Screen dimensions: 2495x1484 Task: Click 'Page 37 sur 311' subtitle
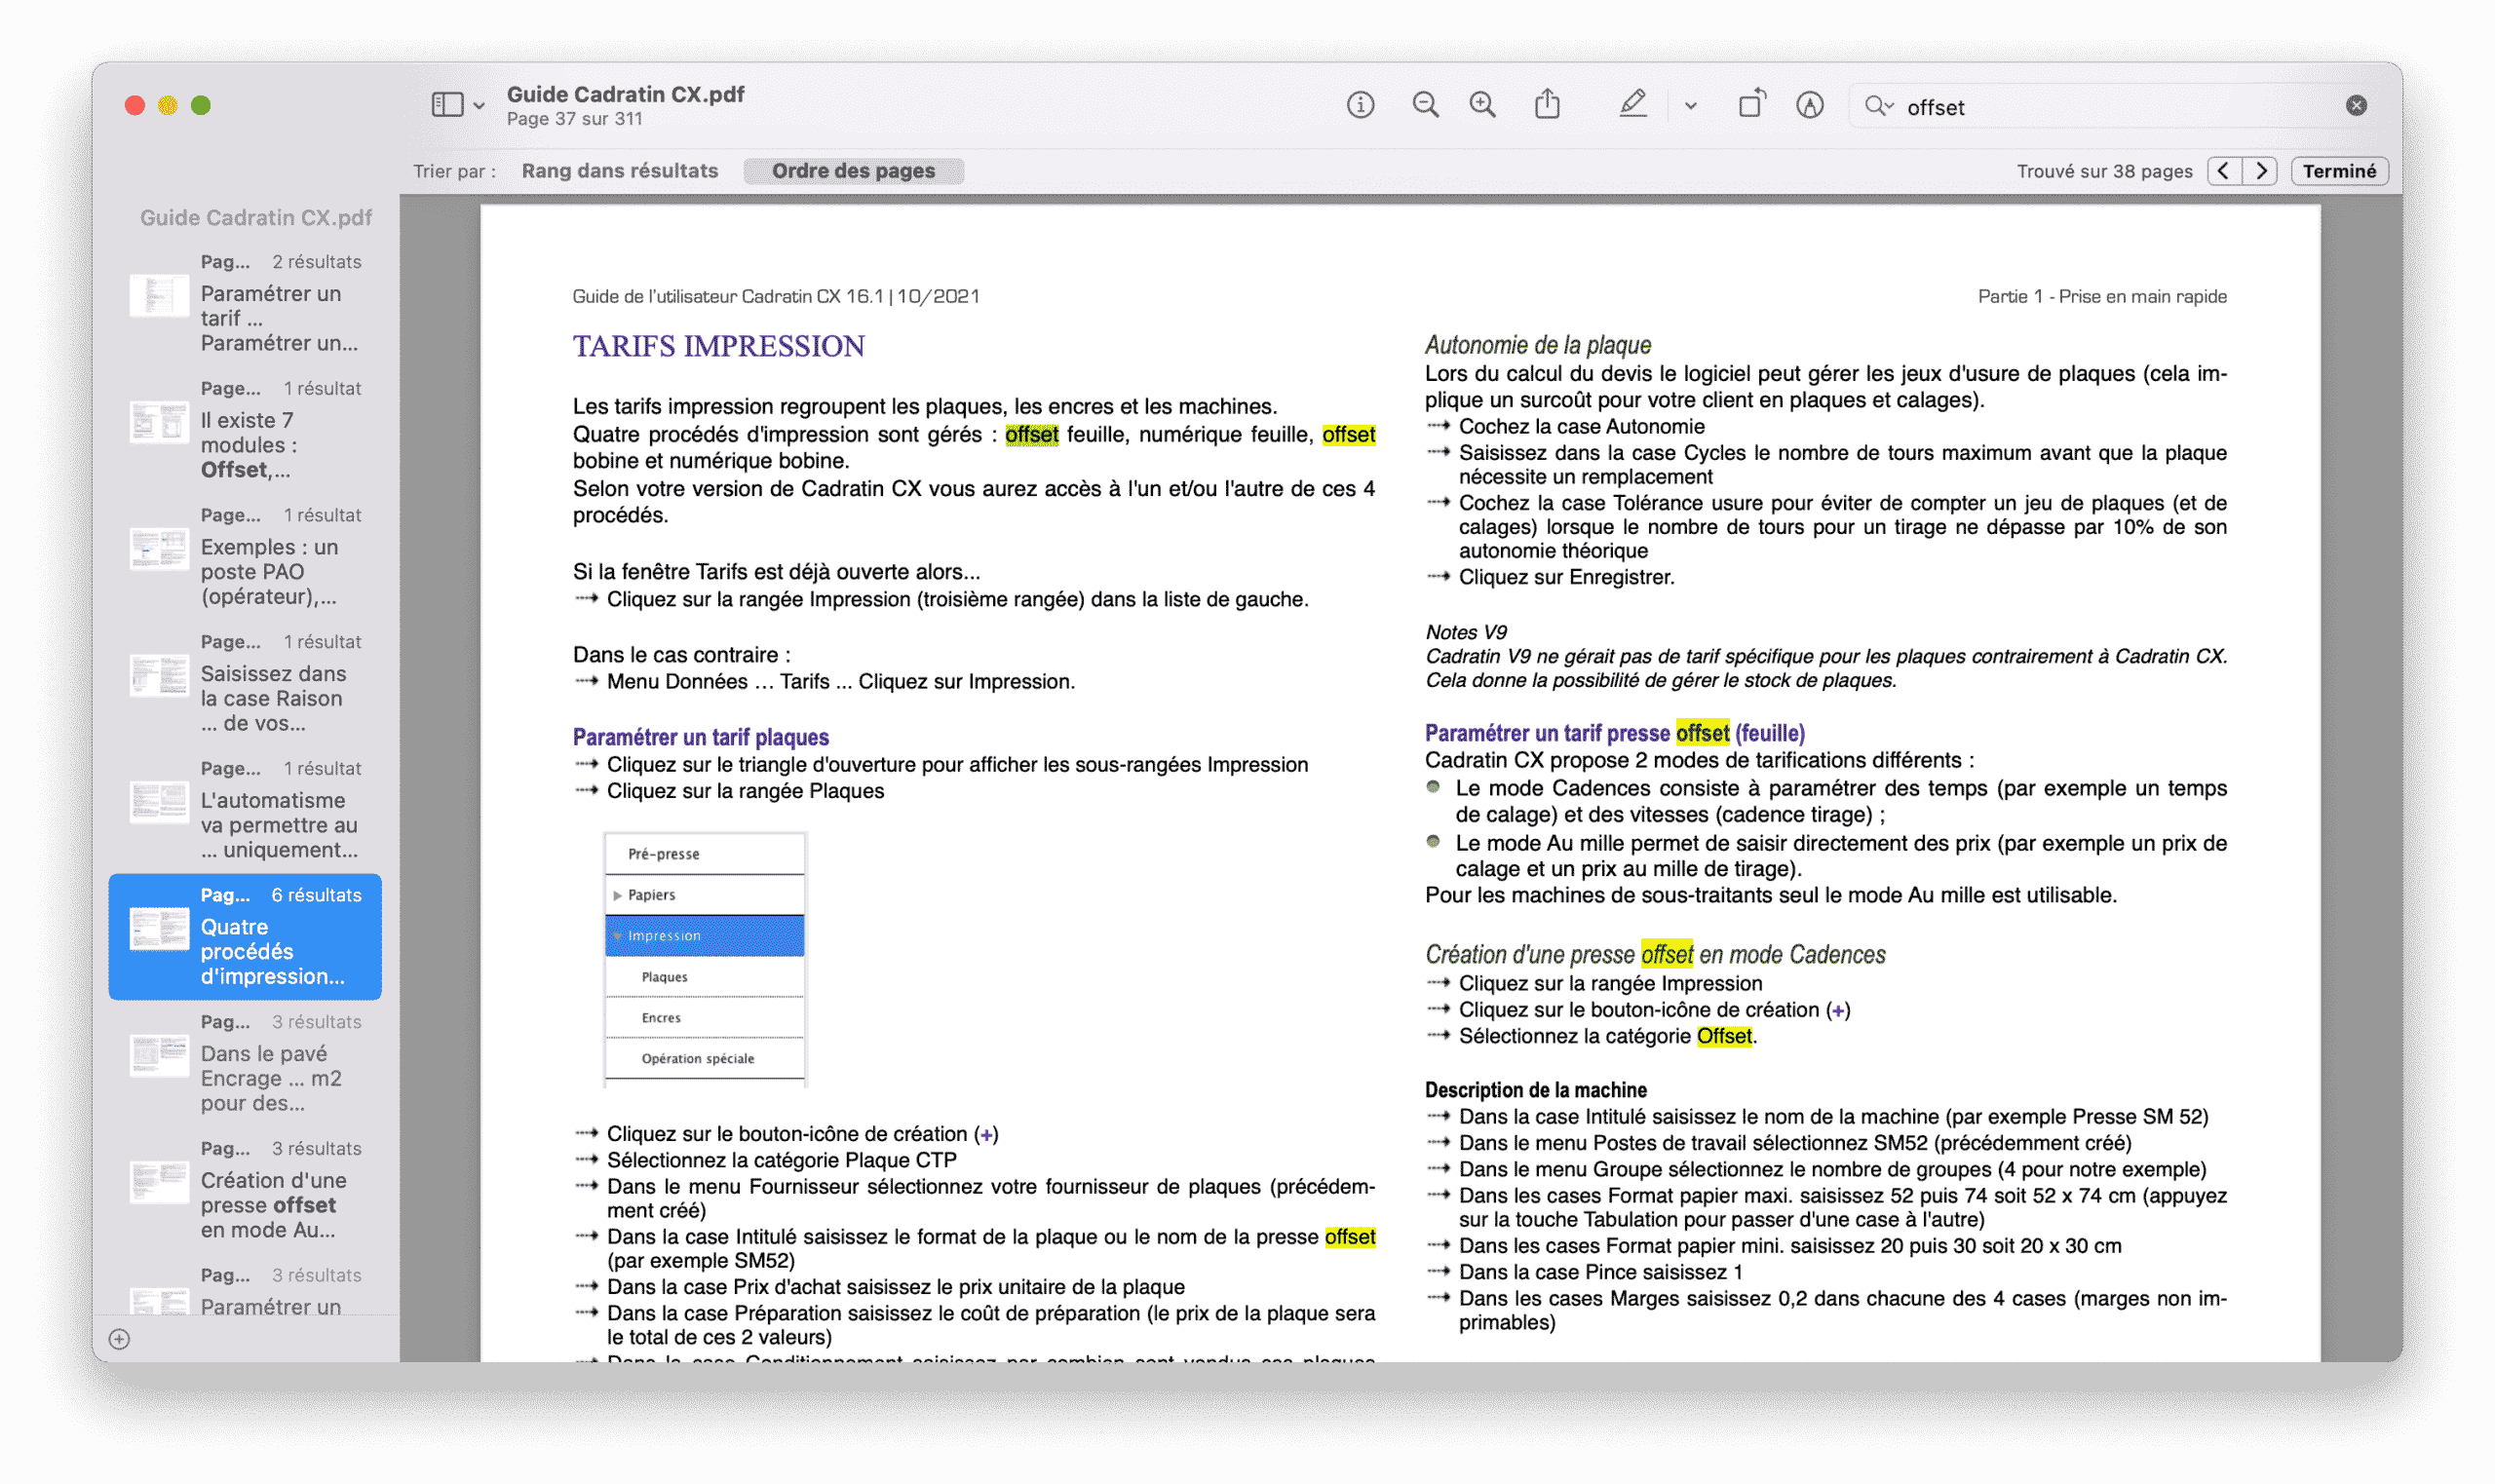[x=574, y=119]
